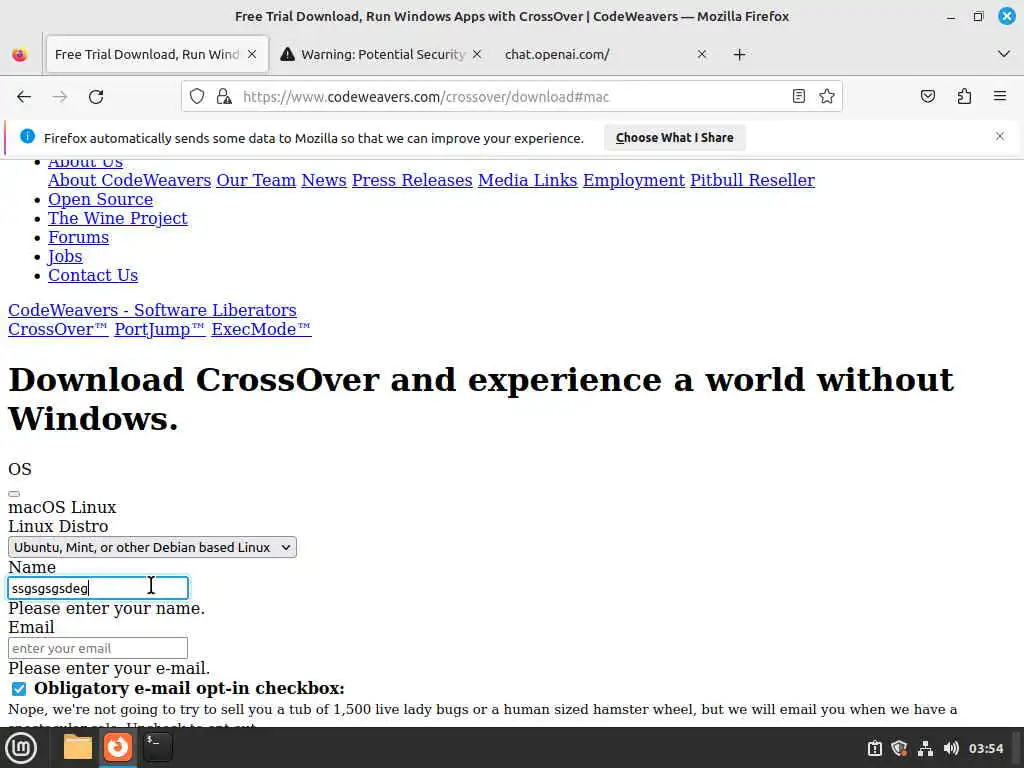Go to Forums link
The height and width of the screenshot is (768, 1024).
[x=78, y=237]
